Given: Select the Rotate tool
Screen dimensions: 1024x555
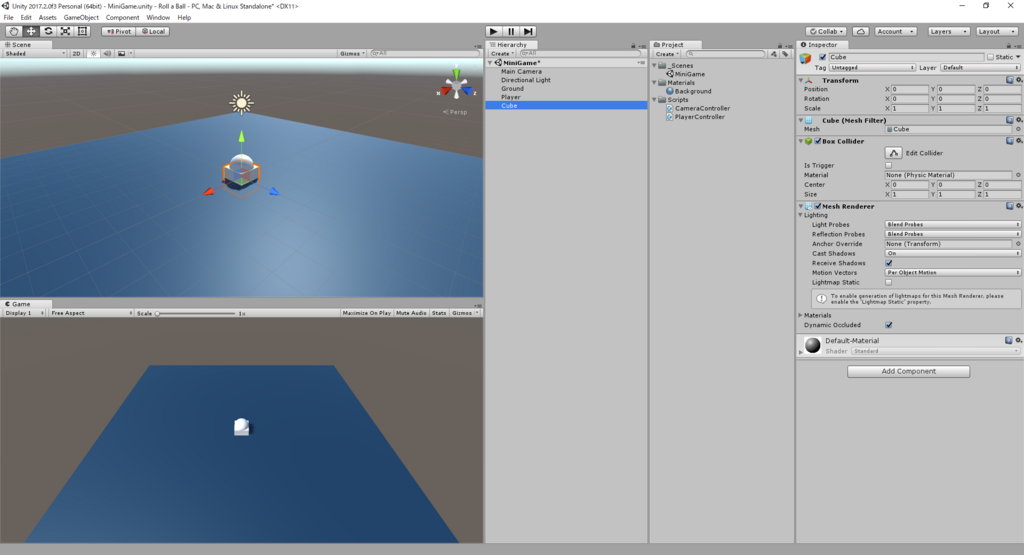Looking at the screenshot, I should tap(48, 31).
